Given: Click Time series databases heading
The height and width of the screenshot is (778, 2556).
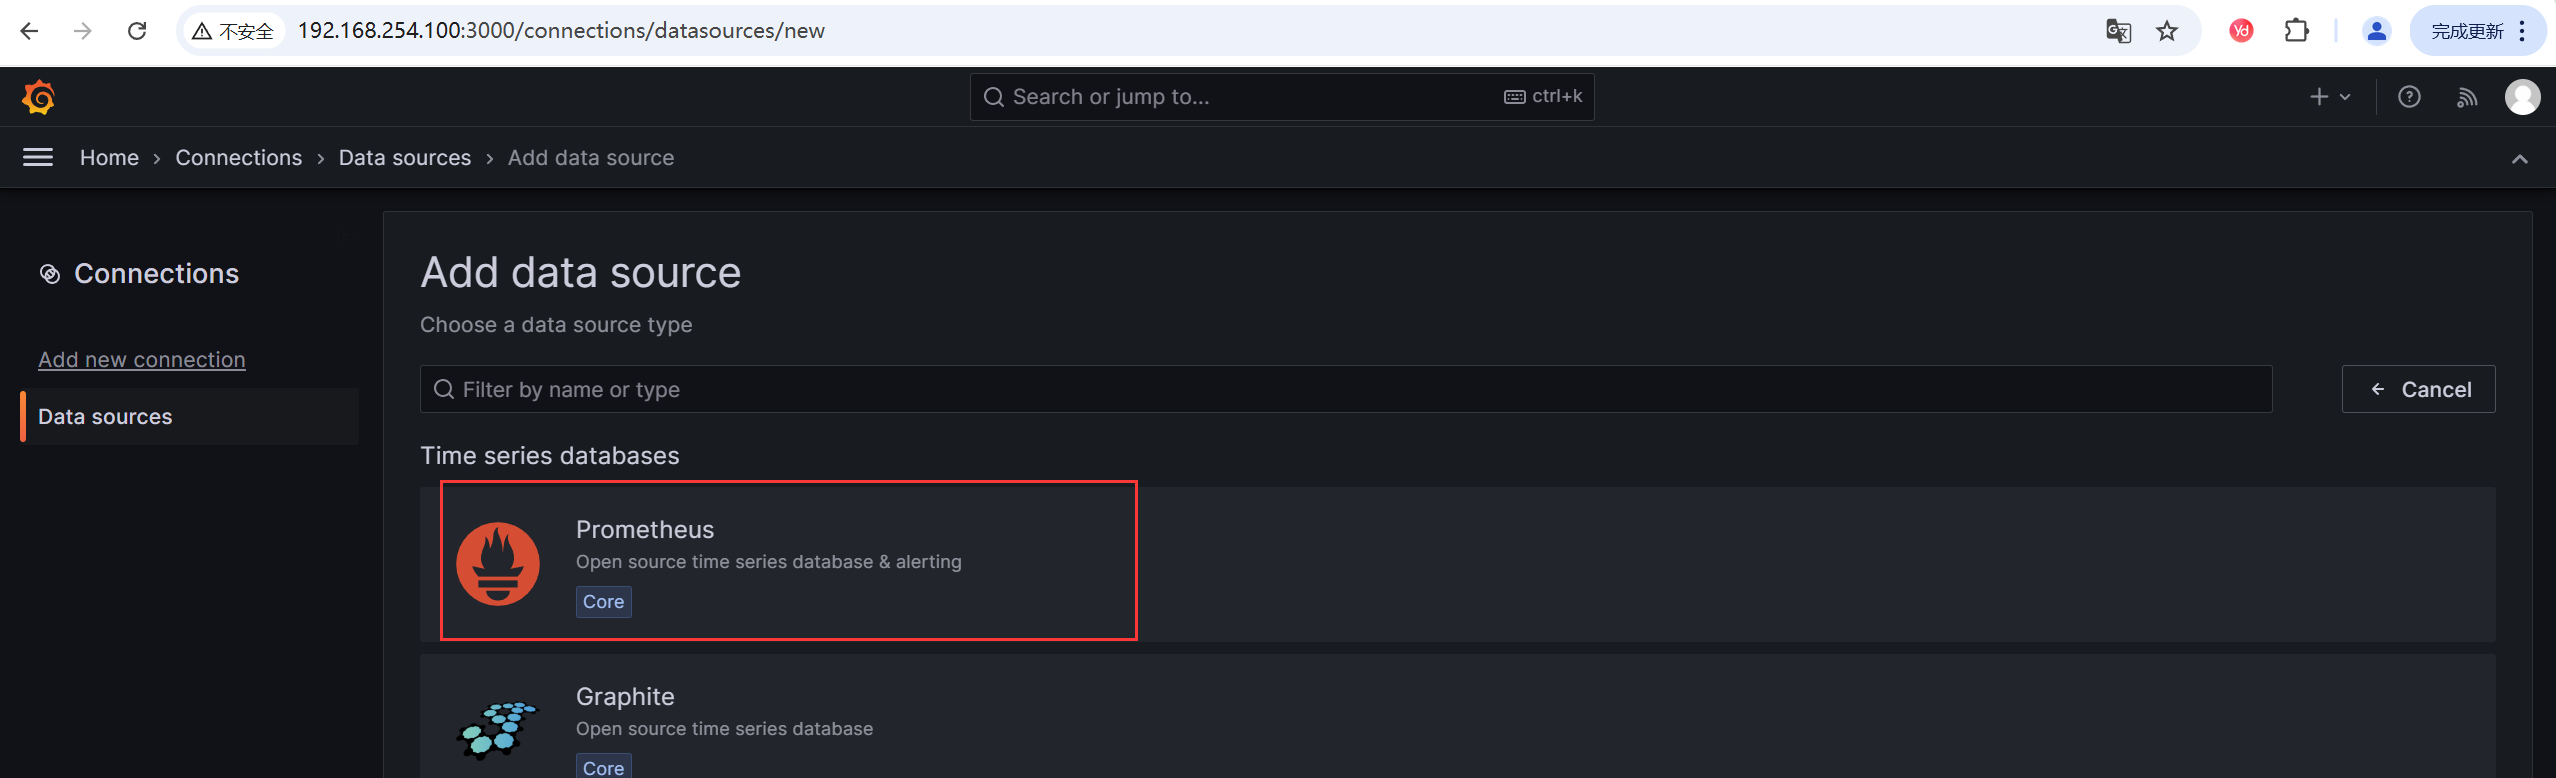Looking at the screenshot, I should click(549, 456).
